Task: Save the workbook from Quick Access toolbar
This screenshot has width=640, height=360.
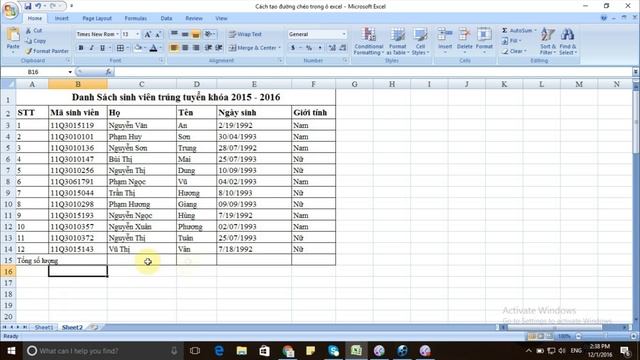Action: (27, 6)
